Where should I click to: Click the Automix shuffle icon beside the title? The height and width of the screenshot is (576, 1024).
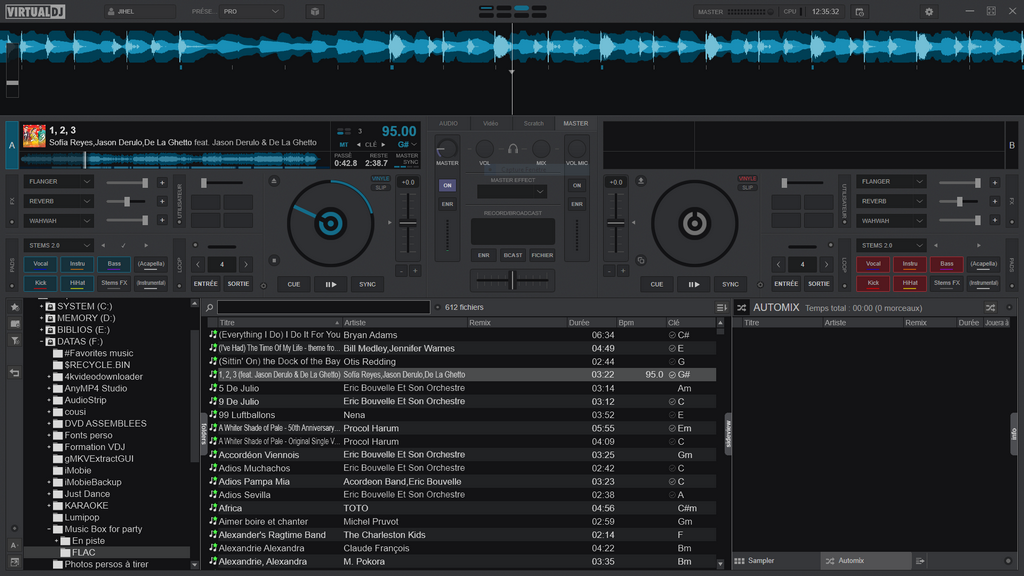(x=741, y=308)
